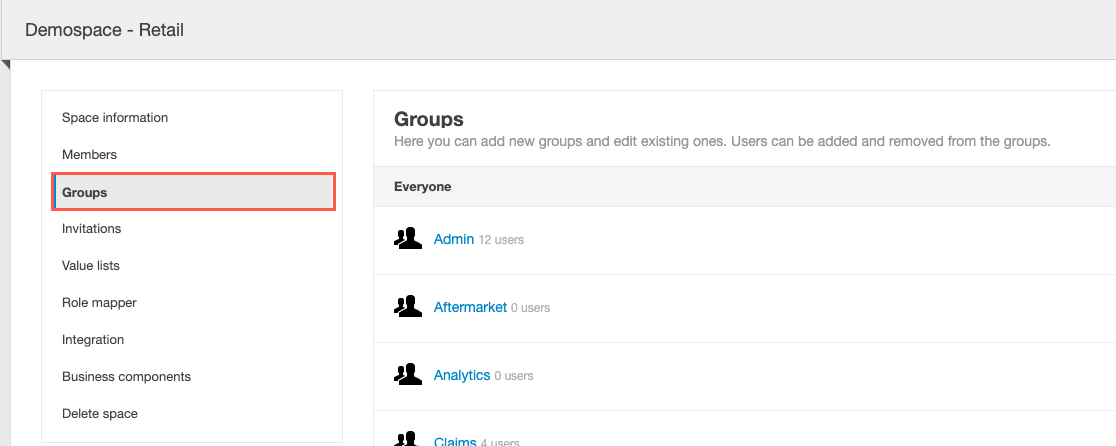Open the Aftermarket group link
This screenshot has height=446, width=1116.
470,308
